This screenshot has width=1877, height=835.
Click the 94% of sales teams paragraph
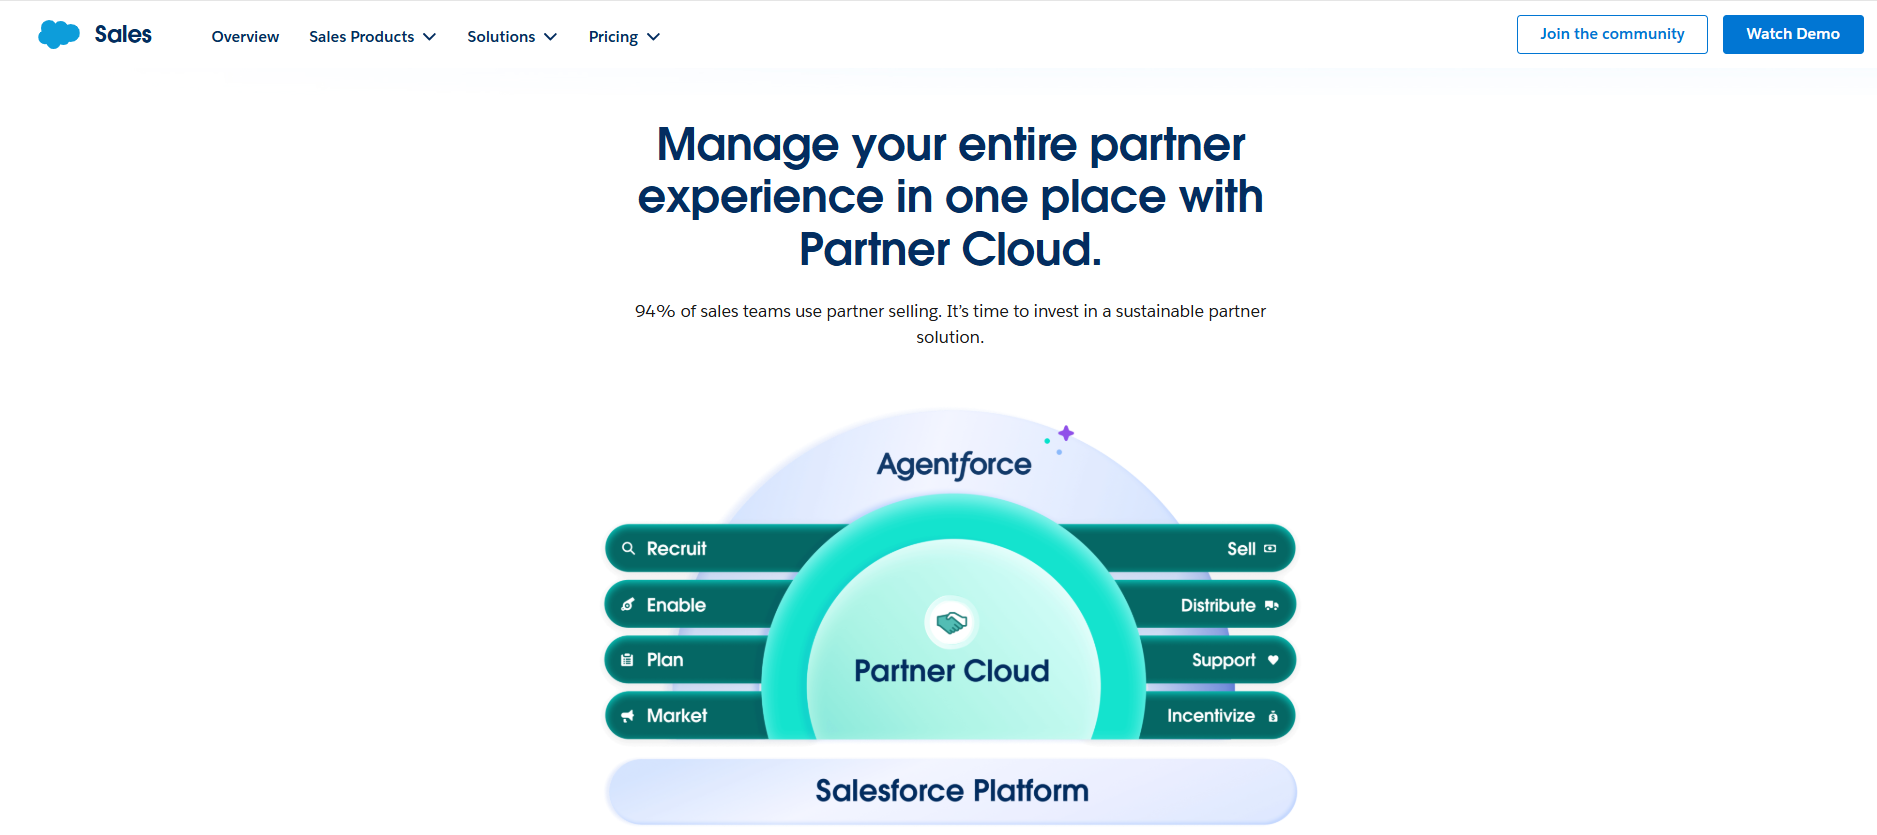[x=950, y=324]
